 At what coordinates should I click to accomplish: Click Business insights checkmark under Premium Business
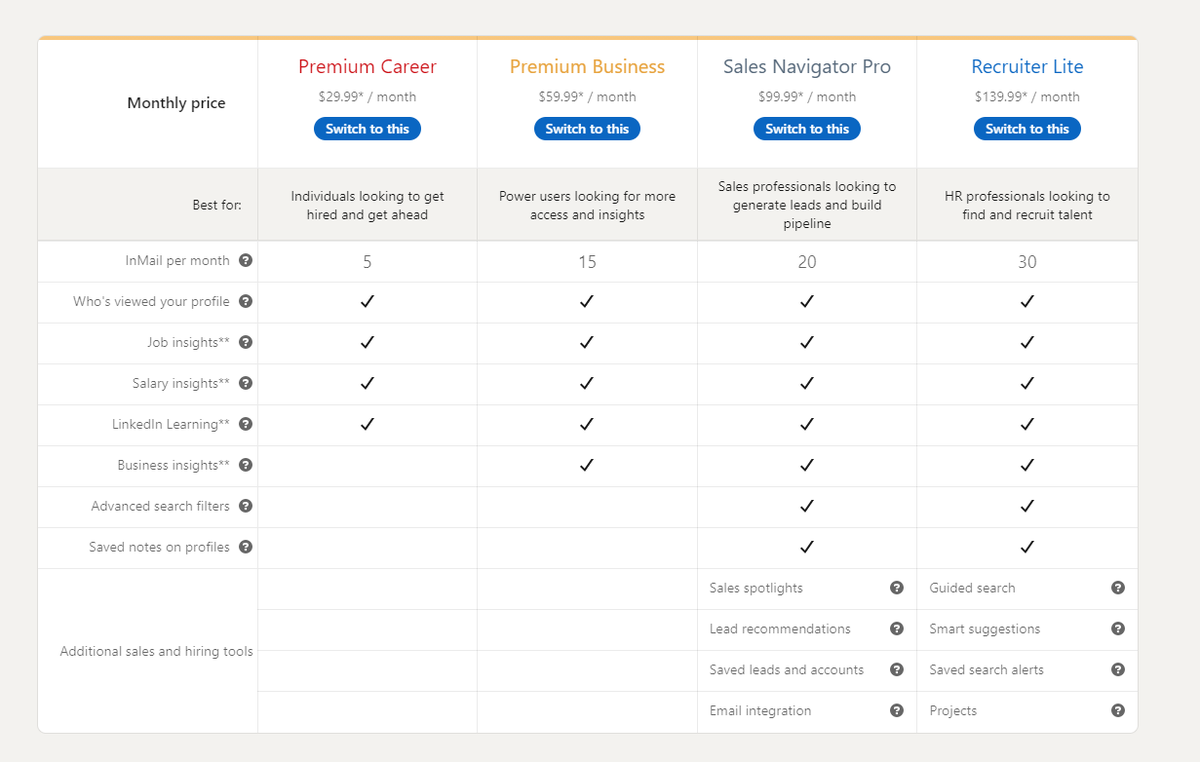(x=587, y=465)
